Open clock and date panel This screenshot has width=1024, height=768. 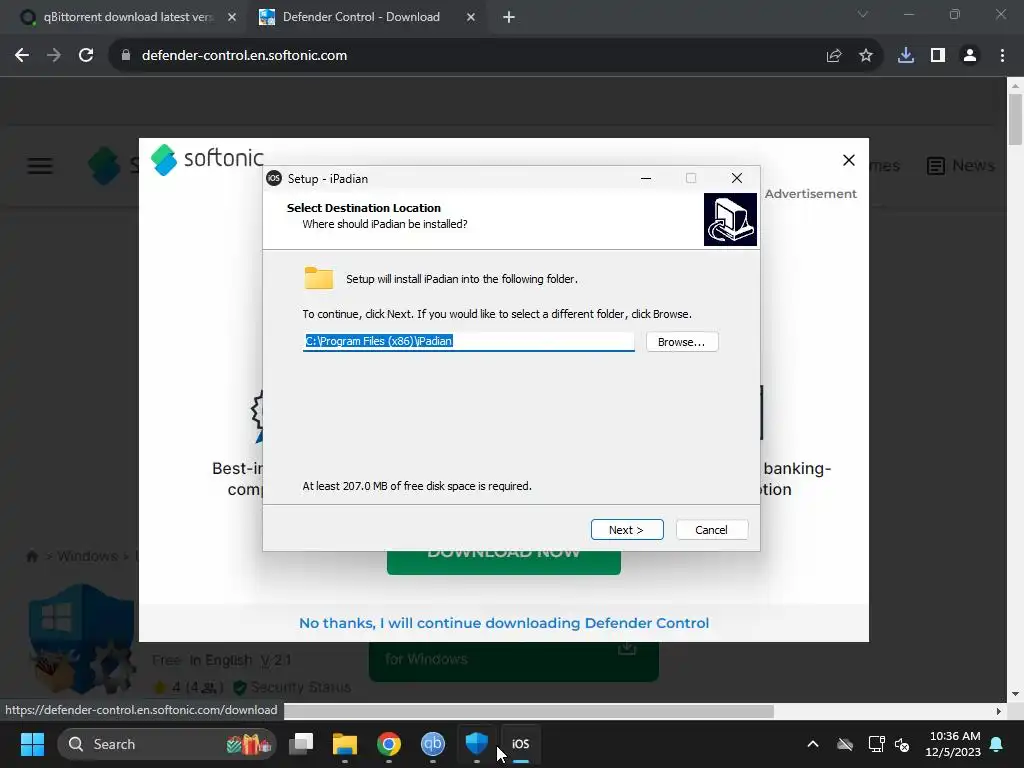953,744
